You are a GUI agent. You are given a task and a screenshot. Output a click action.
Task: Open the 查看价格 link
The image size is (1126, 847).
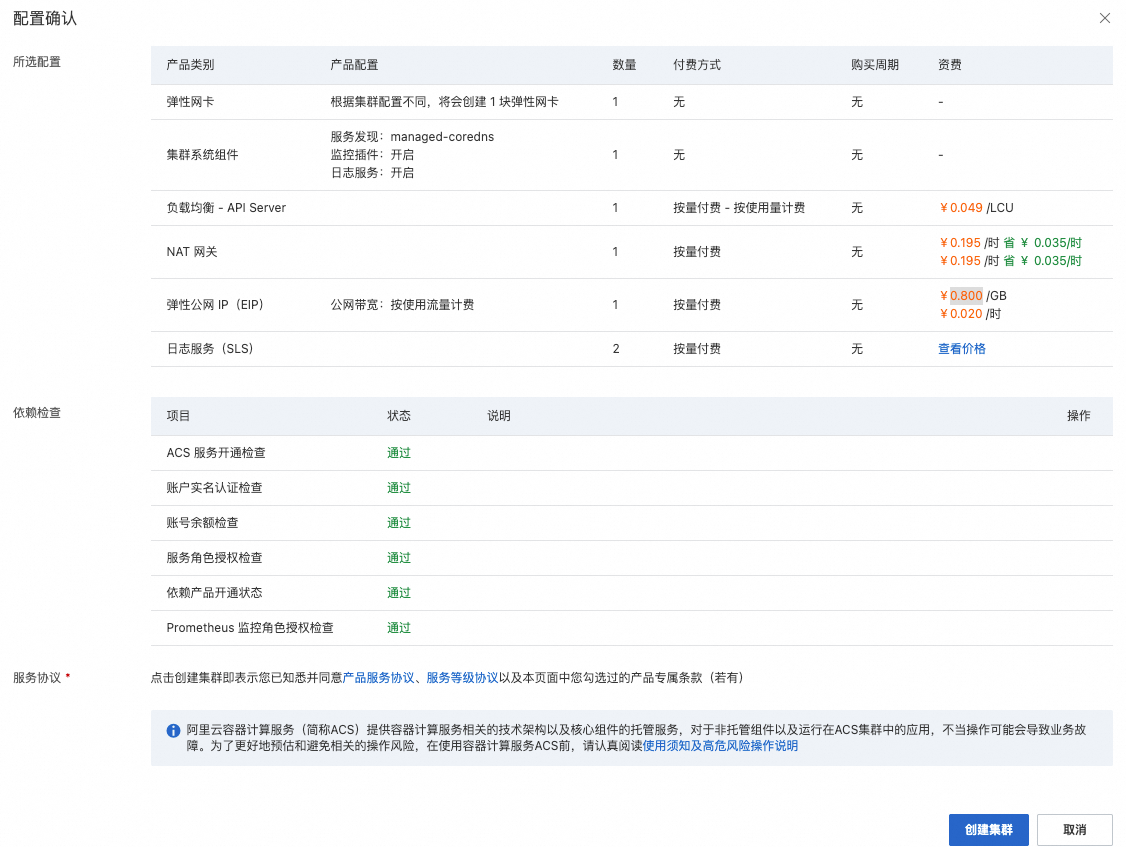click(x=962, y=348)
